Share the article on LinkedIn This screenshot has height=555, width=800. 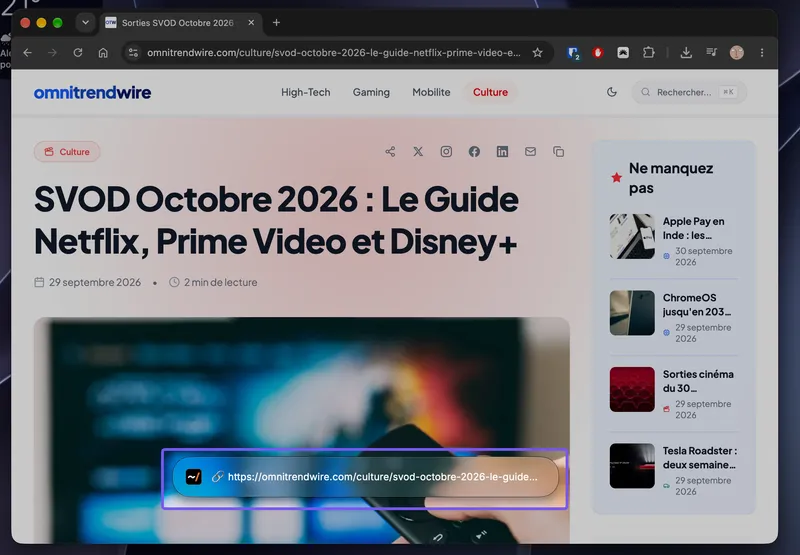tap(503, 152)
